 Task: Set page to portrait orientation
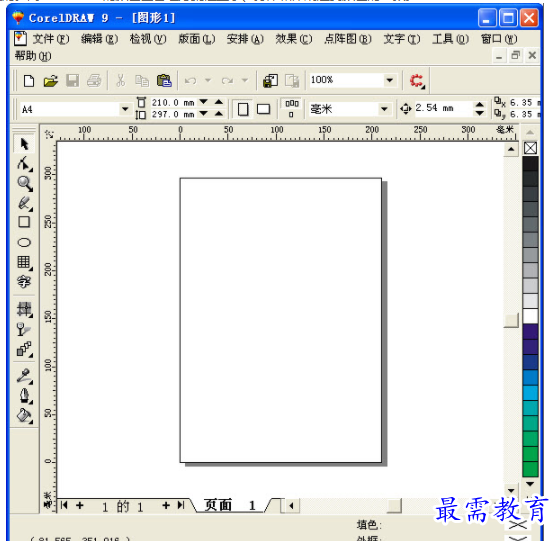tap(243, 109)
